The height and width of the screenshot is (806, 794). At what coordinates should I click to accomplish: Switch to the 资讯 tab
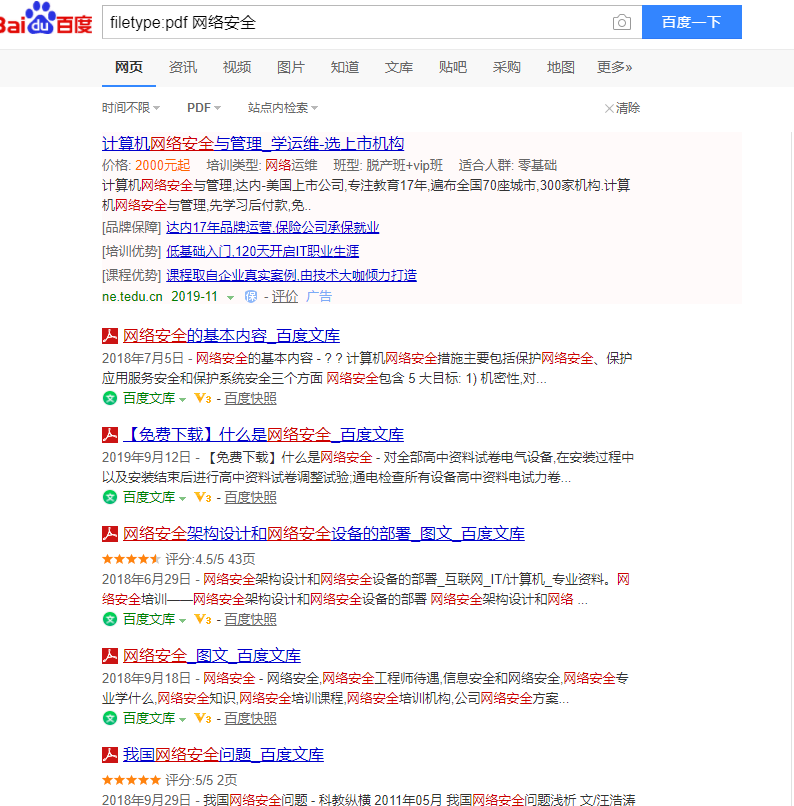pyautogui.click(x=183, y=67)
